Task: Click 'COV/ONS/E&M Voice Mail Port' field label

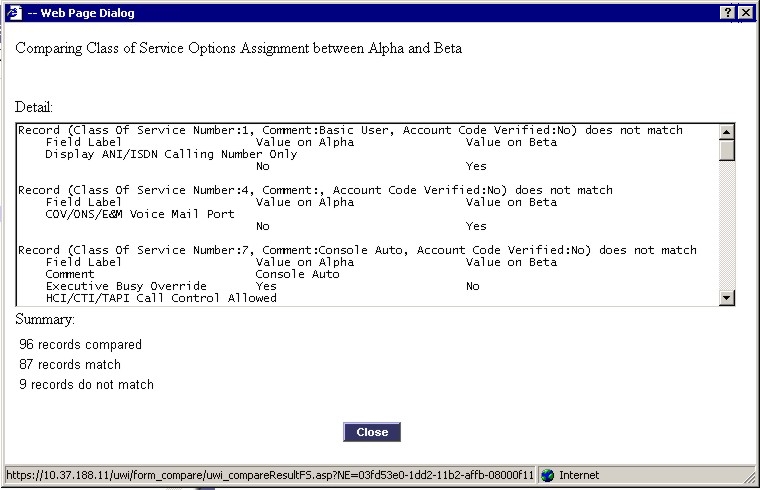Action: 140,214
